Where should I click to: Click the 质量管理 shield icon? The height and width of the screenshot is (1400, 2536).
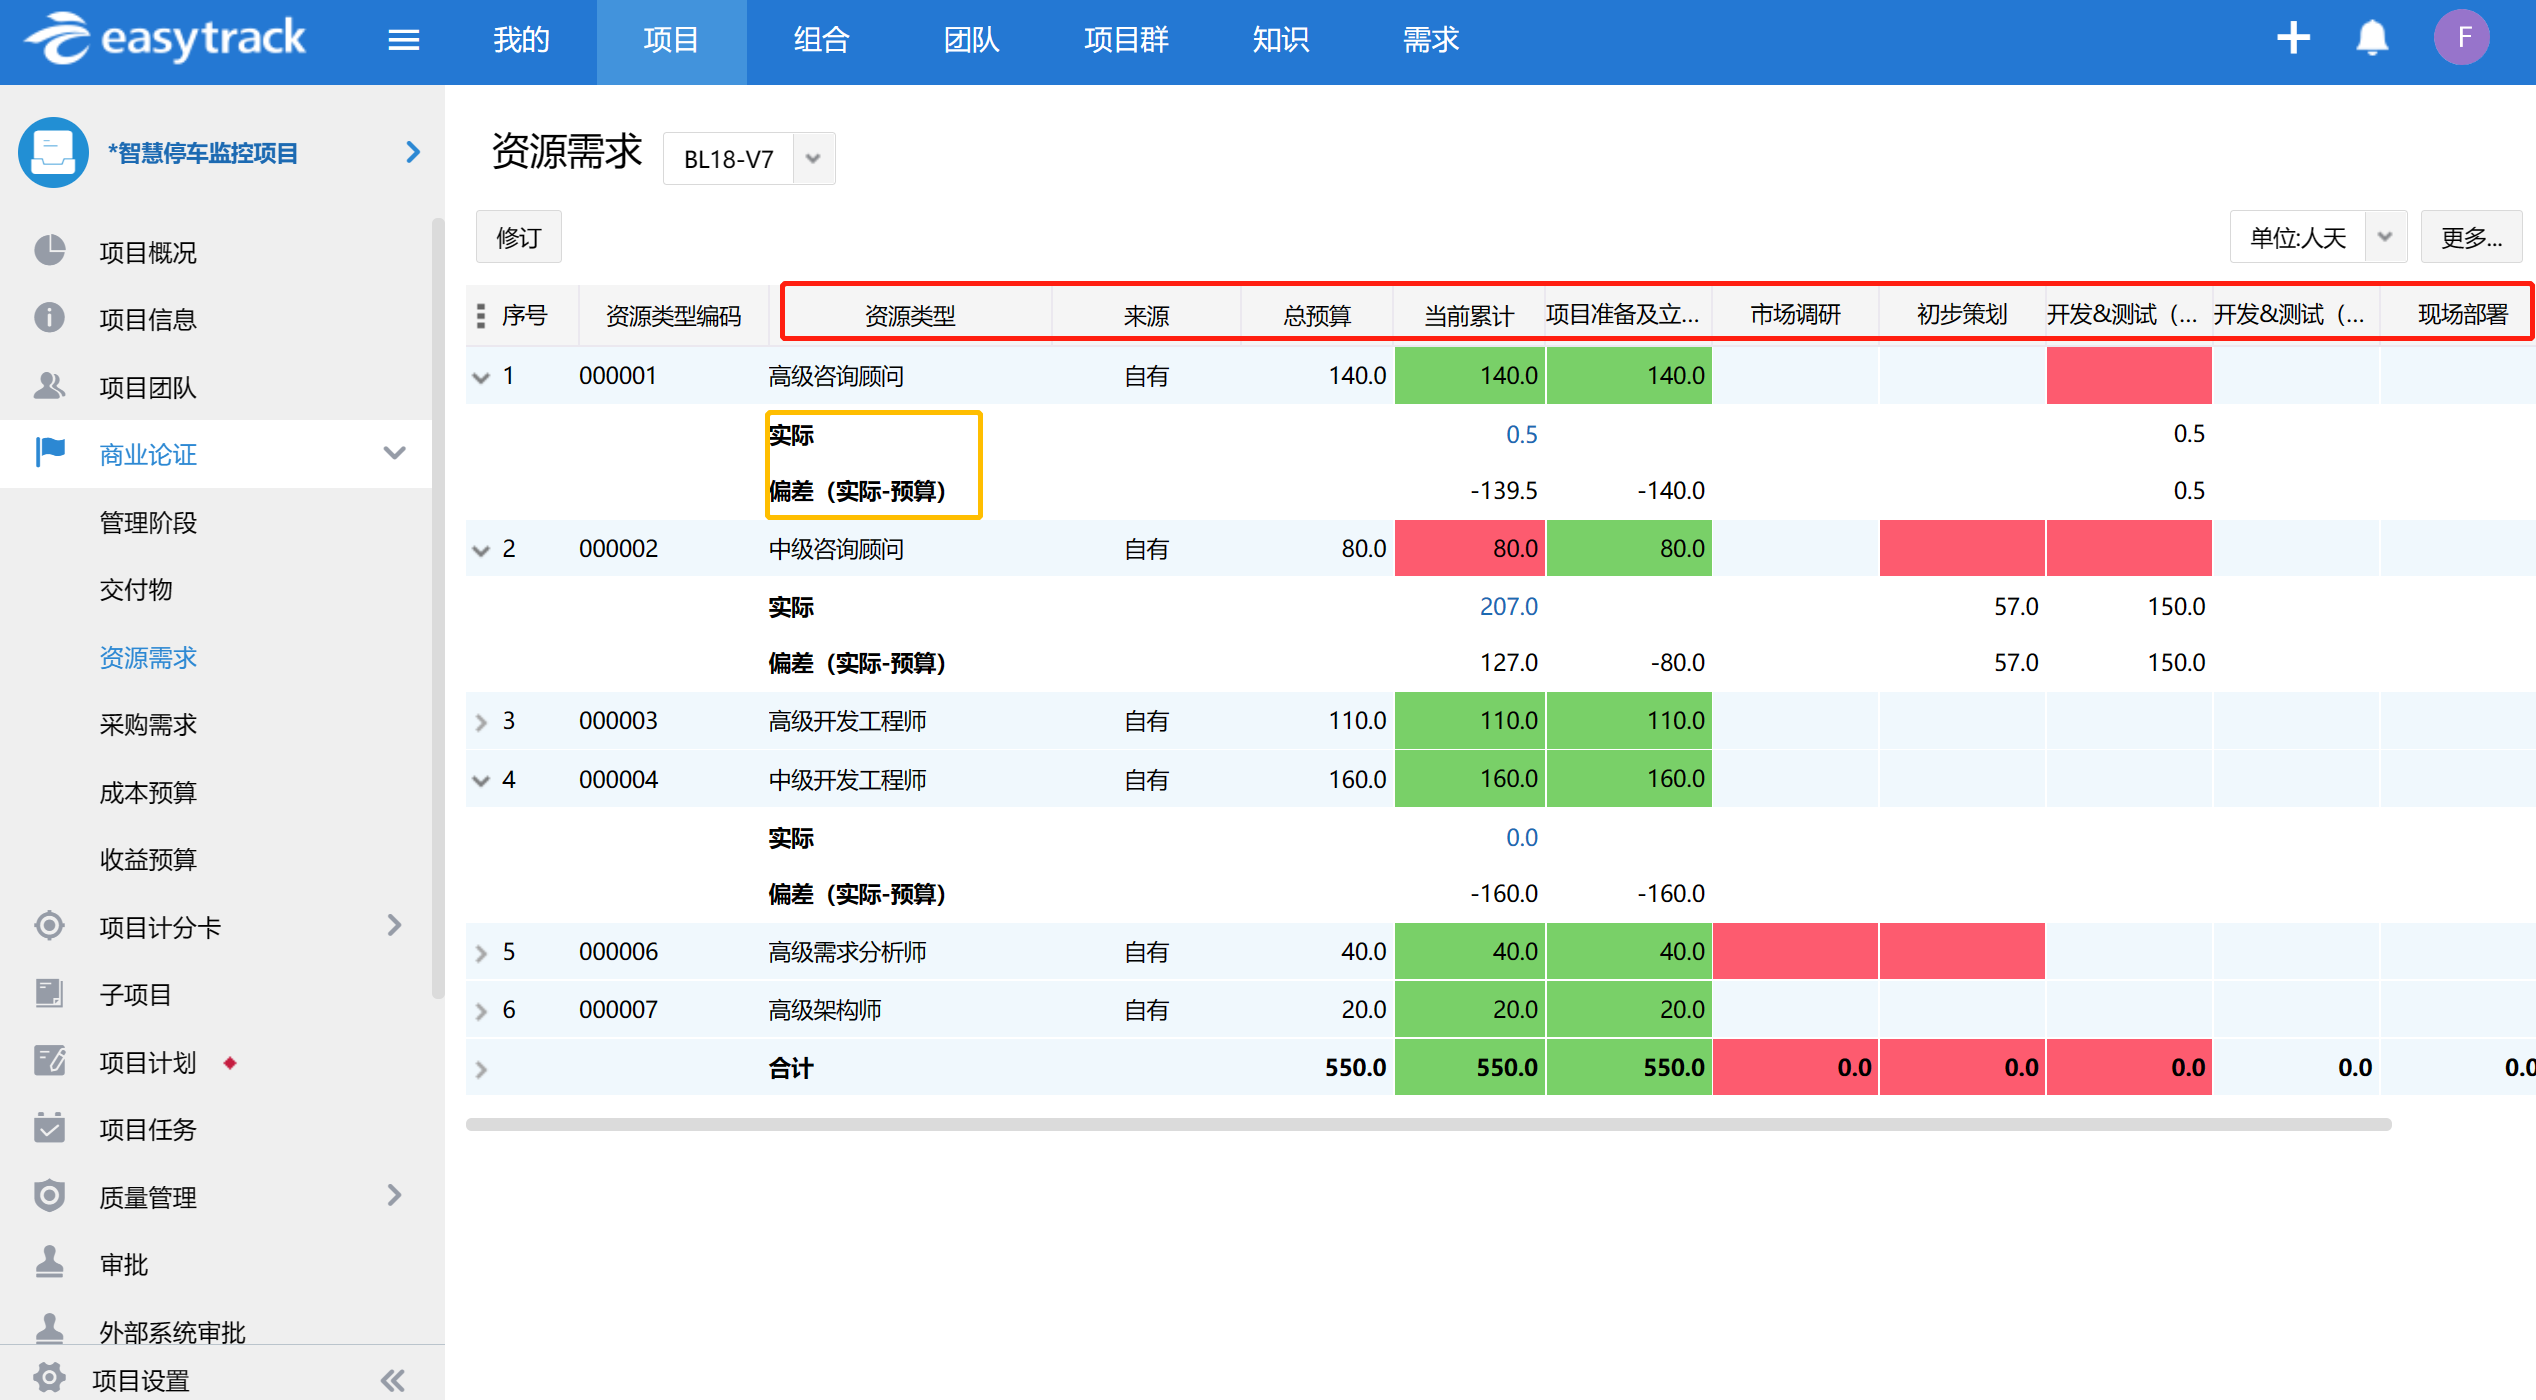49,1196
